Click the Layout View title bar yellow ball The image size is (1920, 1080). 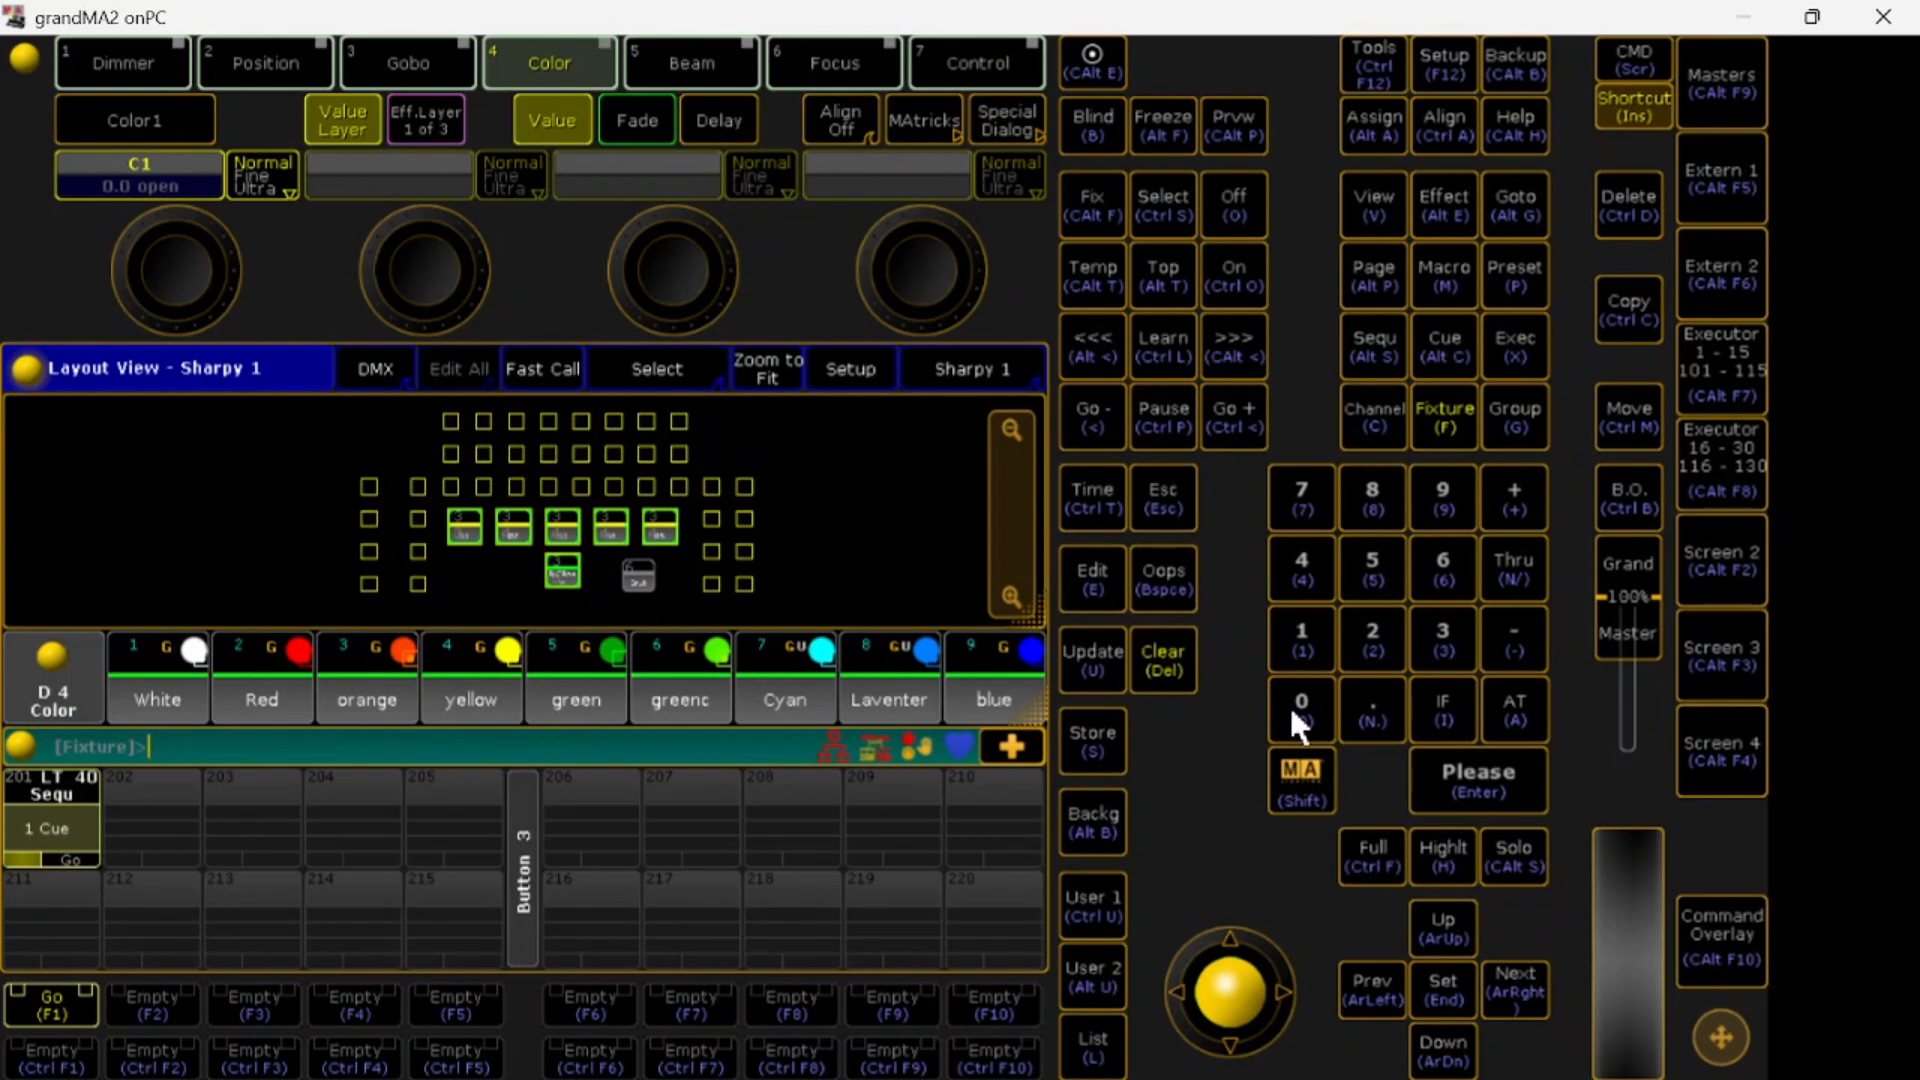[x=27, y=369]
